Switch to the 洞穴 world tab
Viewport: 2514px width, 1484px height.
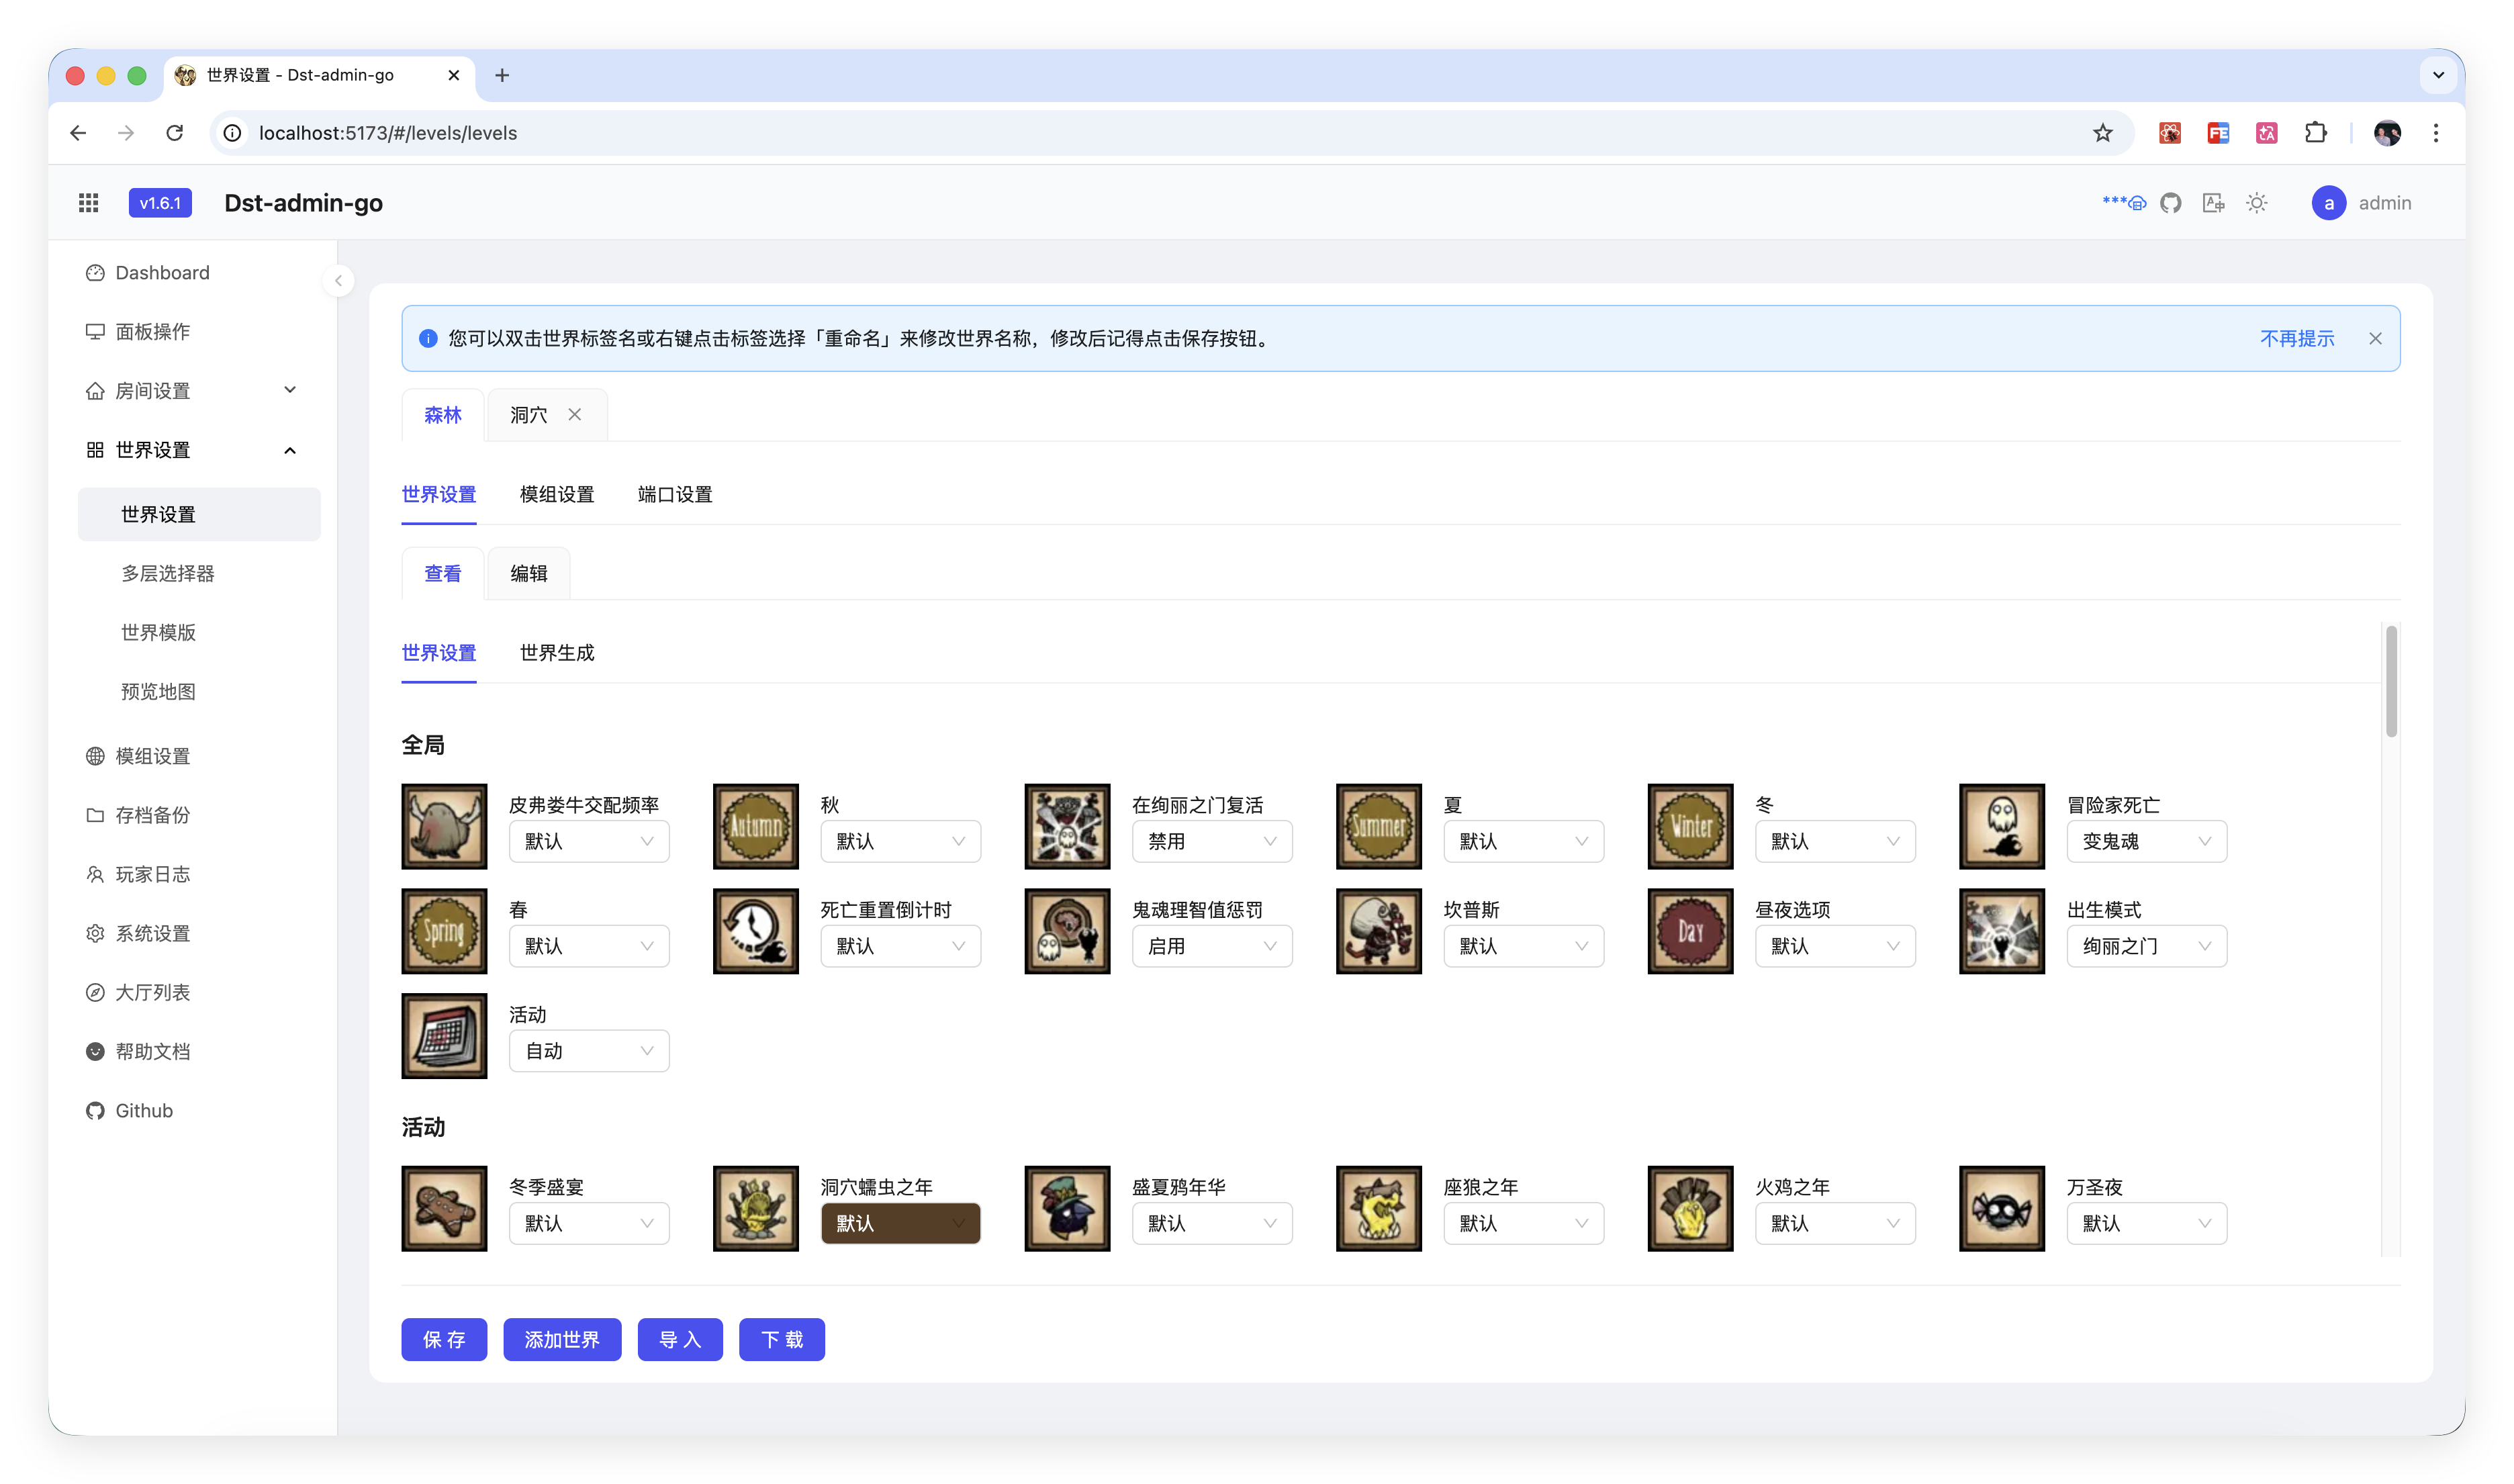[x=529, y=415]
